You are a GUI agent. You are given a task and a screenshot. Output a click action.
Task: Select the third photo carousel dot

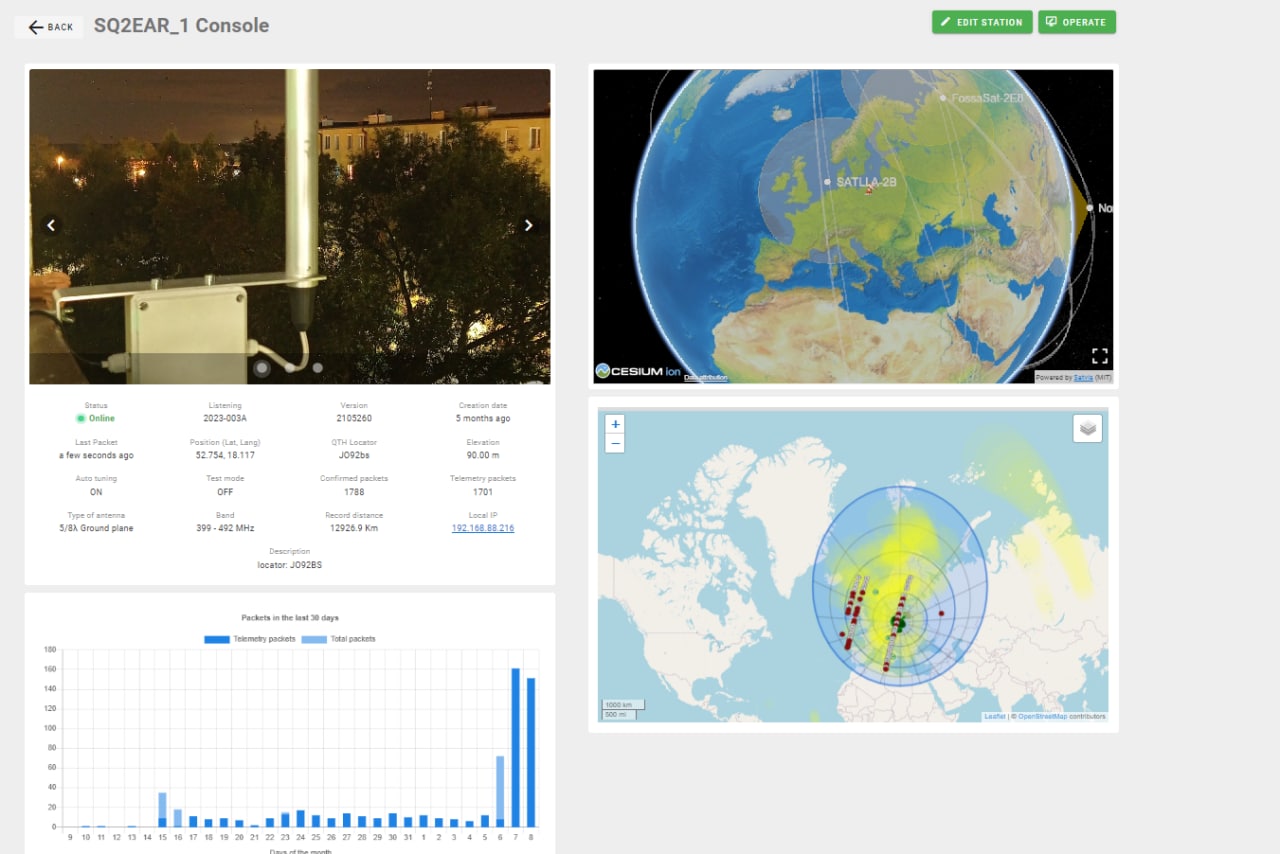(318, 367)
